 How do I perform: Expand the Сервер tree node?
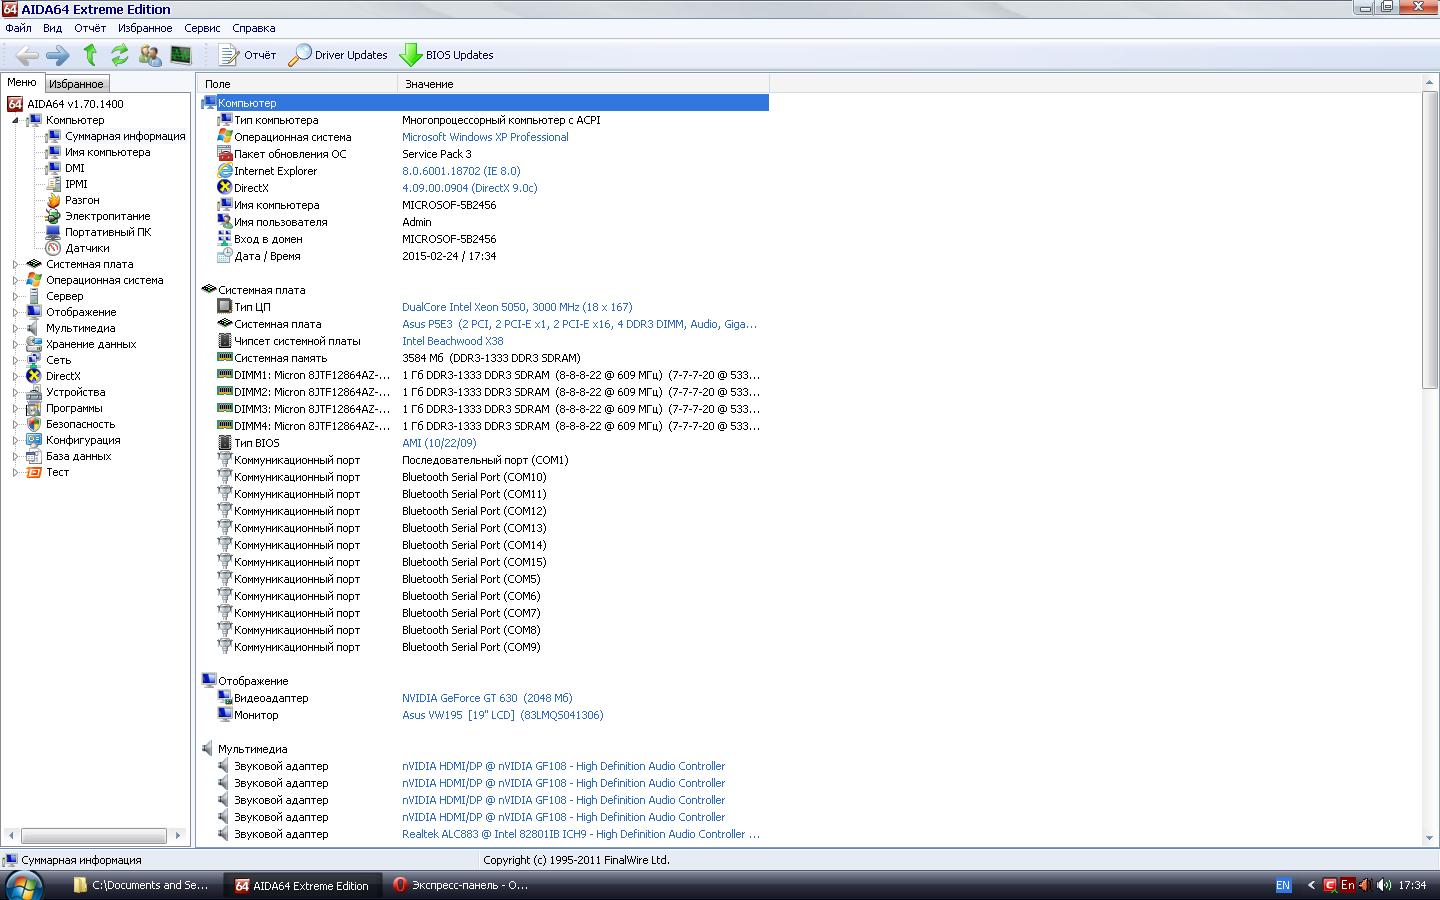point(16,296)
